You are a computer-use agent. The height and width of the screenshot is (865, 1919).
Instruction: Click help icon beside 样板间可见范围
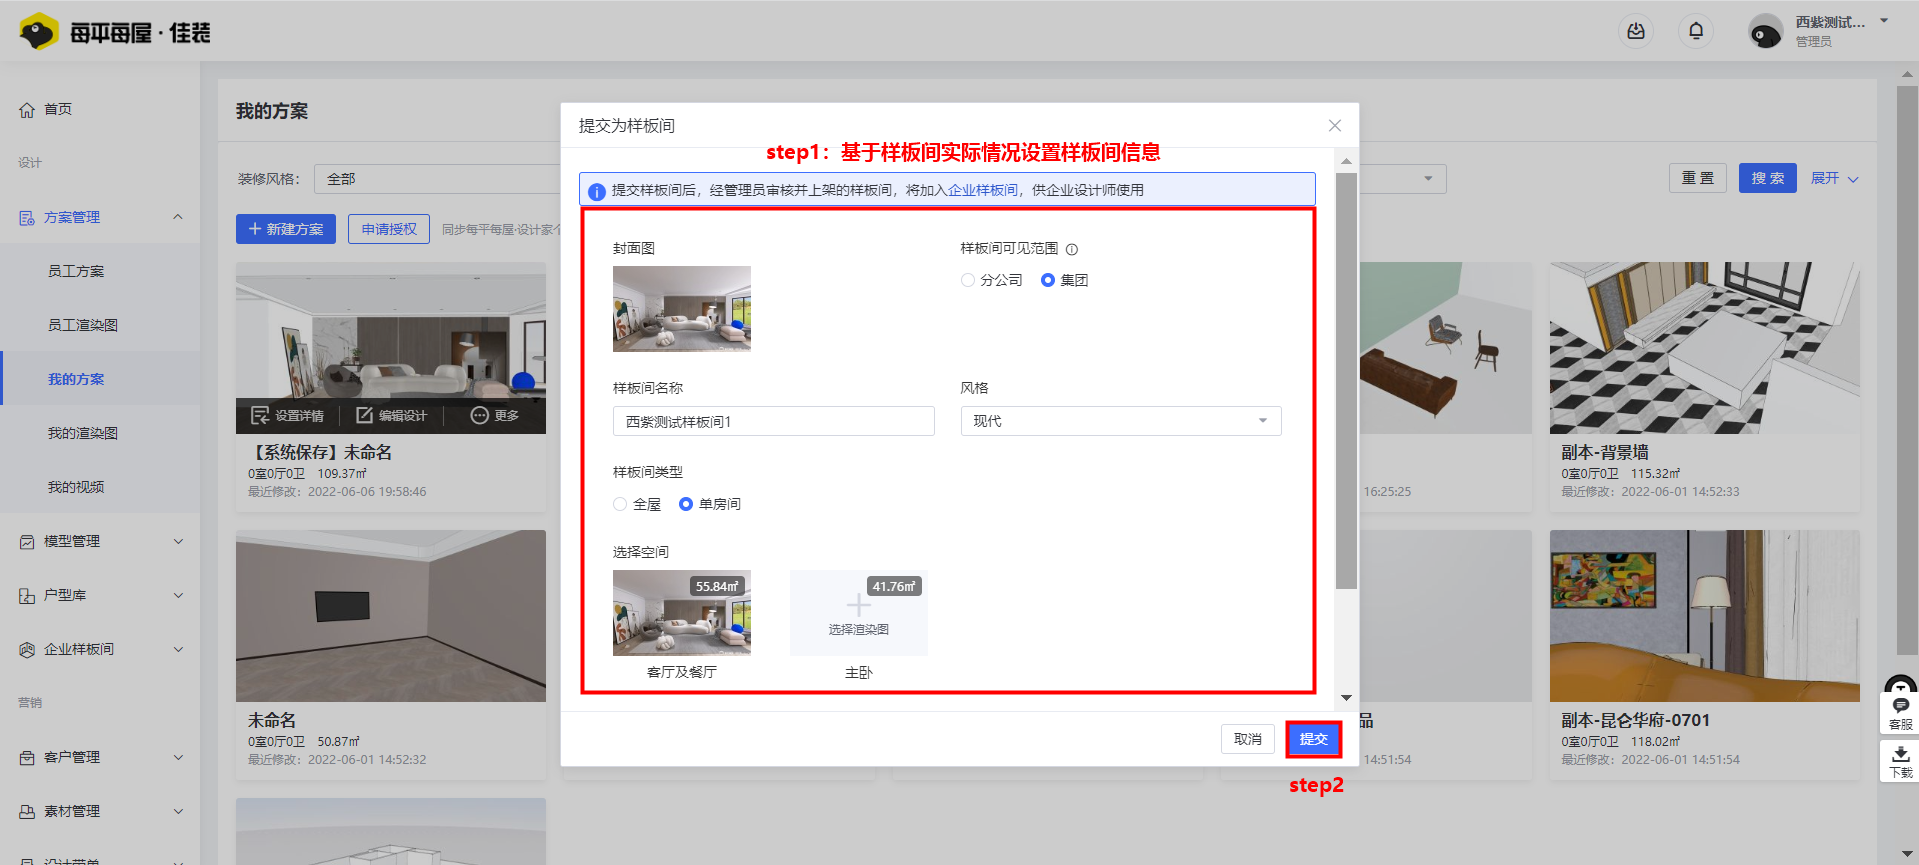pos(1072,249)
